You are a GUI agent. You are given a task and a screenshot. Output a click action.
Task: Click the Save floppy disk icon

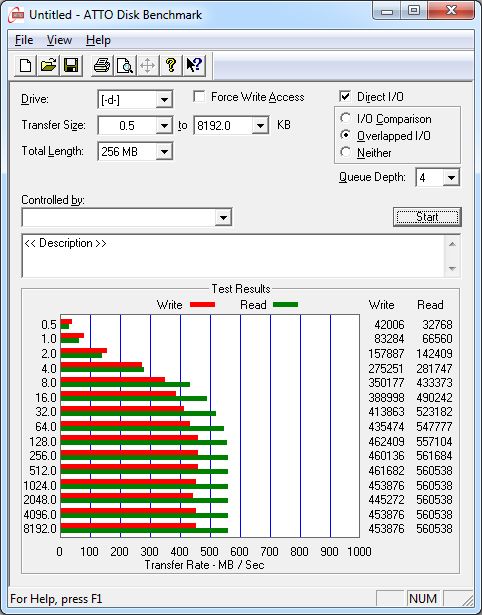71,65
